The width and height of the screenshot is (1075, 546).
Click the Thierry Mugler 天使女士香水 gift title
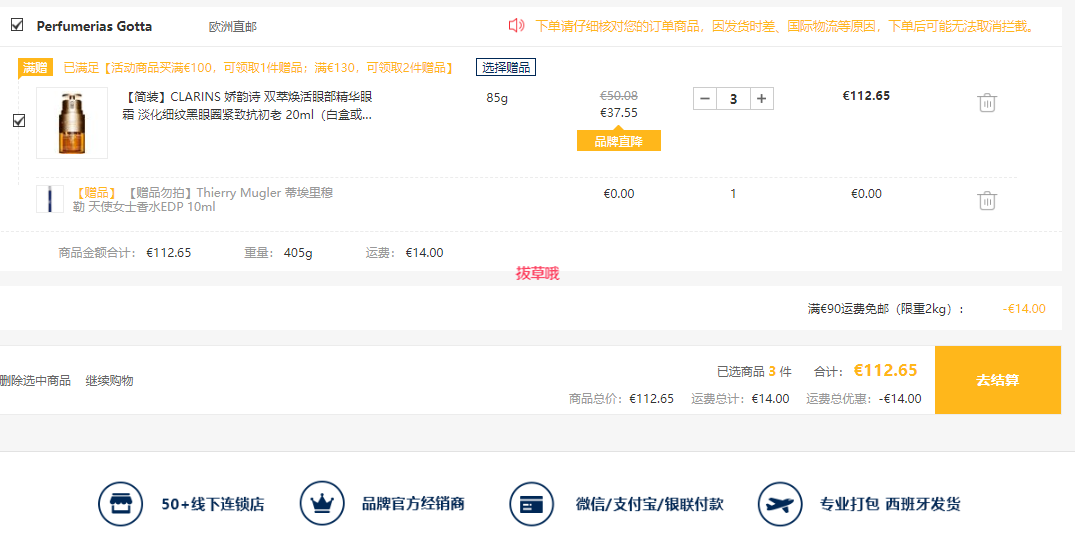pos(203,200)
